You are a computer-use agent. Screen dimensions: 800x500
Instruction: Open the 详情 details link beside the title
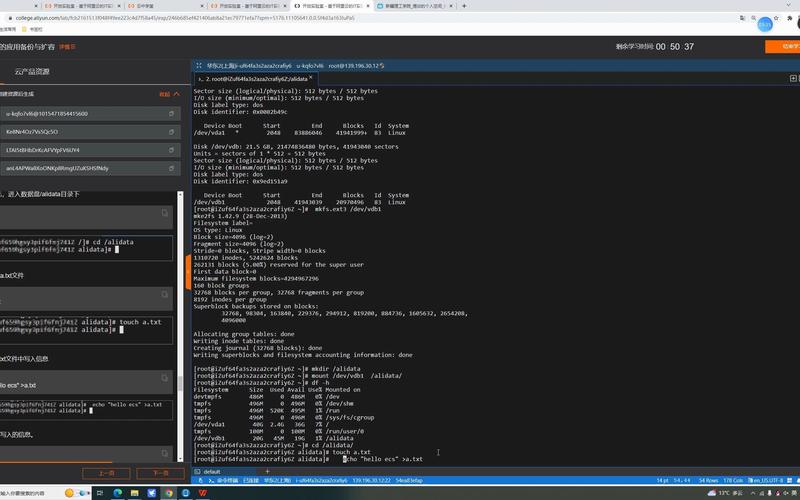click(x=67, y=47)
